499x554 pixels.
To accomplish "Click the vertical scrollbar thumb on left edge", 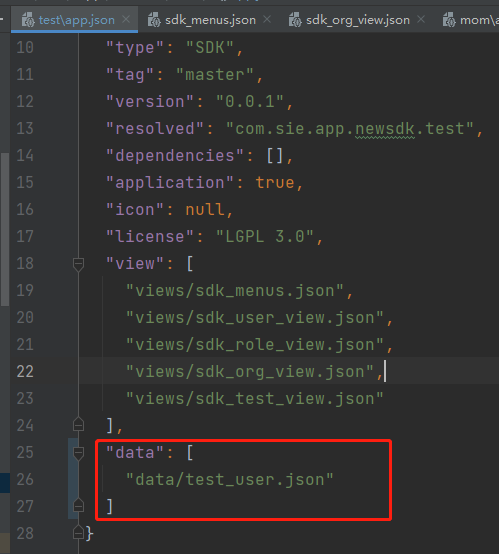I will pos(5,229).
